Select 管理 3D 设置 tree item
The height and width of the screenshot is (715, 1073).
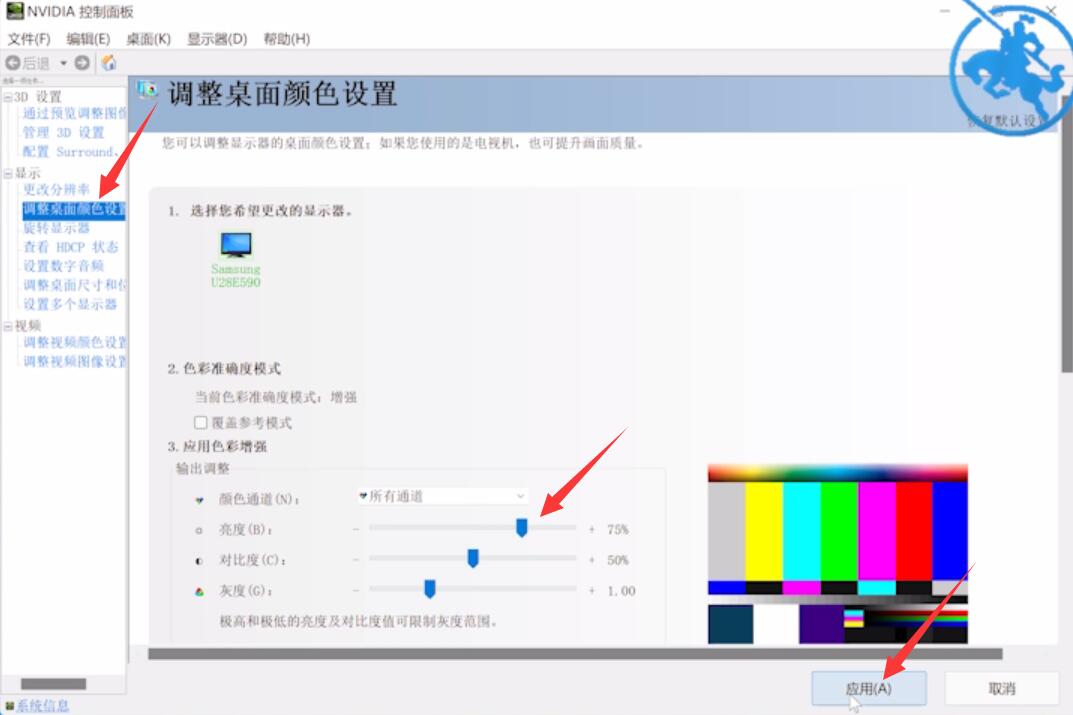63,132
